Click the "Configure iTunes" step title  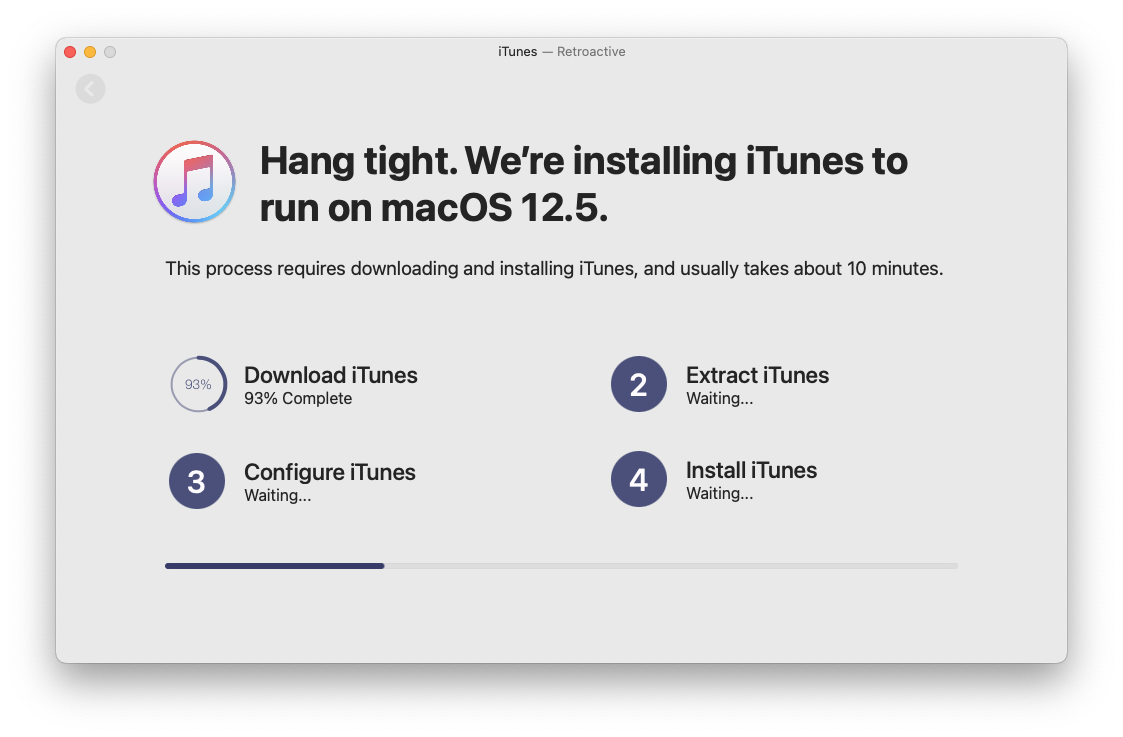tap(330, 473)
